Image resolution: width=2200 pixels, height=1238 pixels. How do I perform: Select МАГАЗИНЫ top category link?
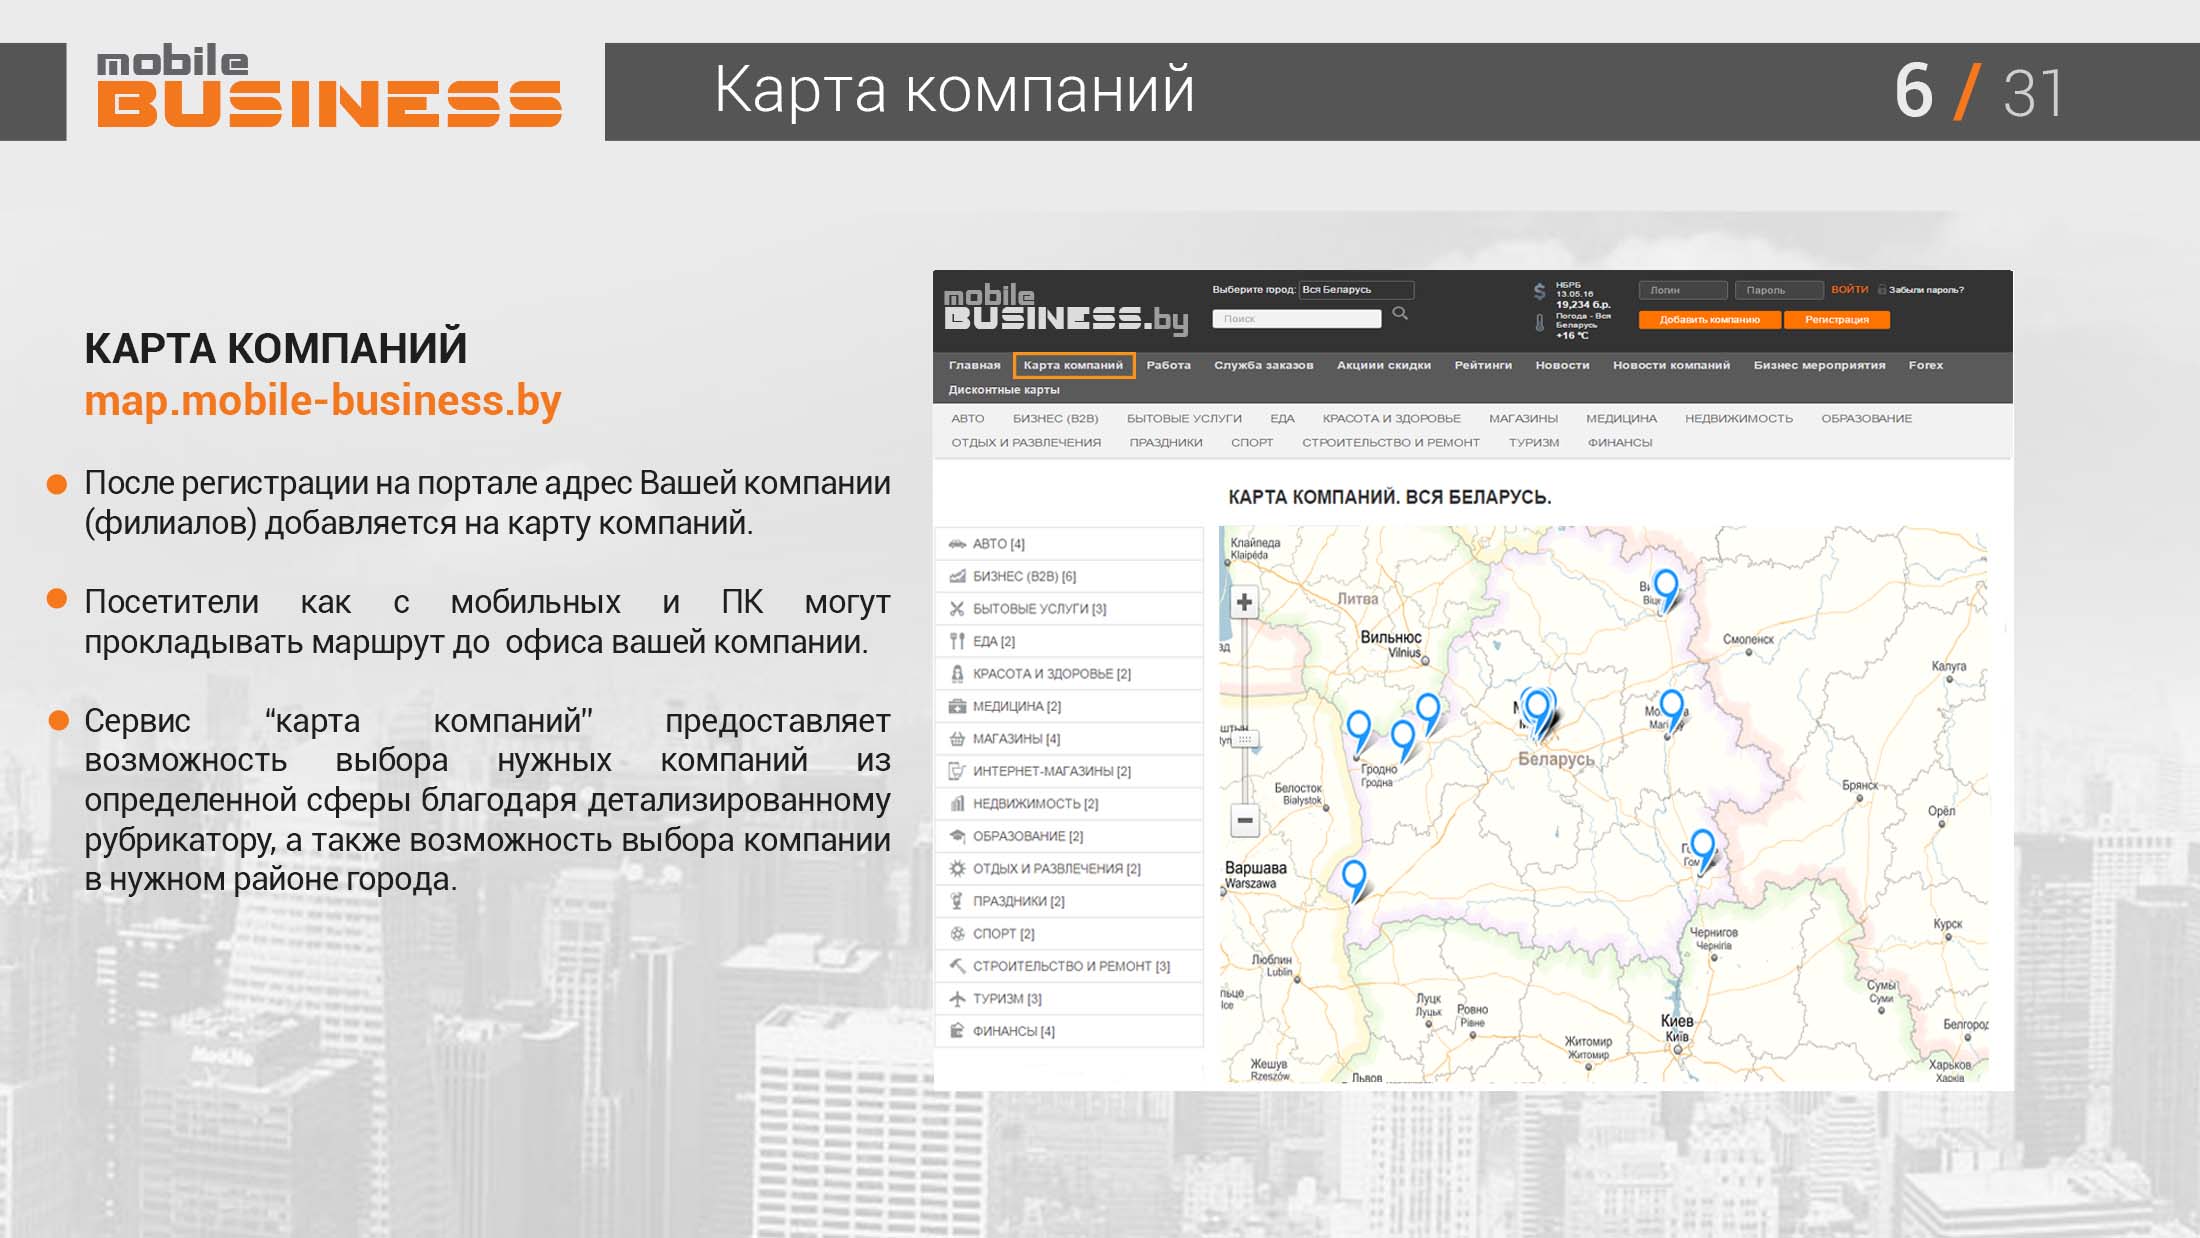tap(1523, 419)
